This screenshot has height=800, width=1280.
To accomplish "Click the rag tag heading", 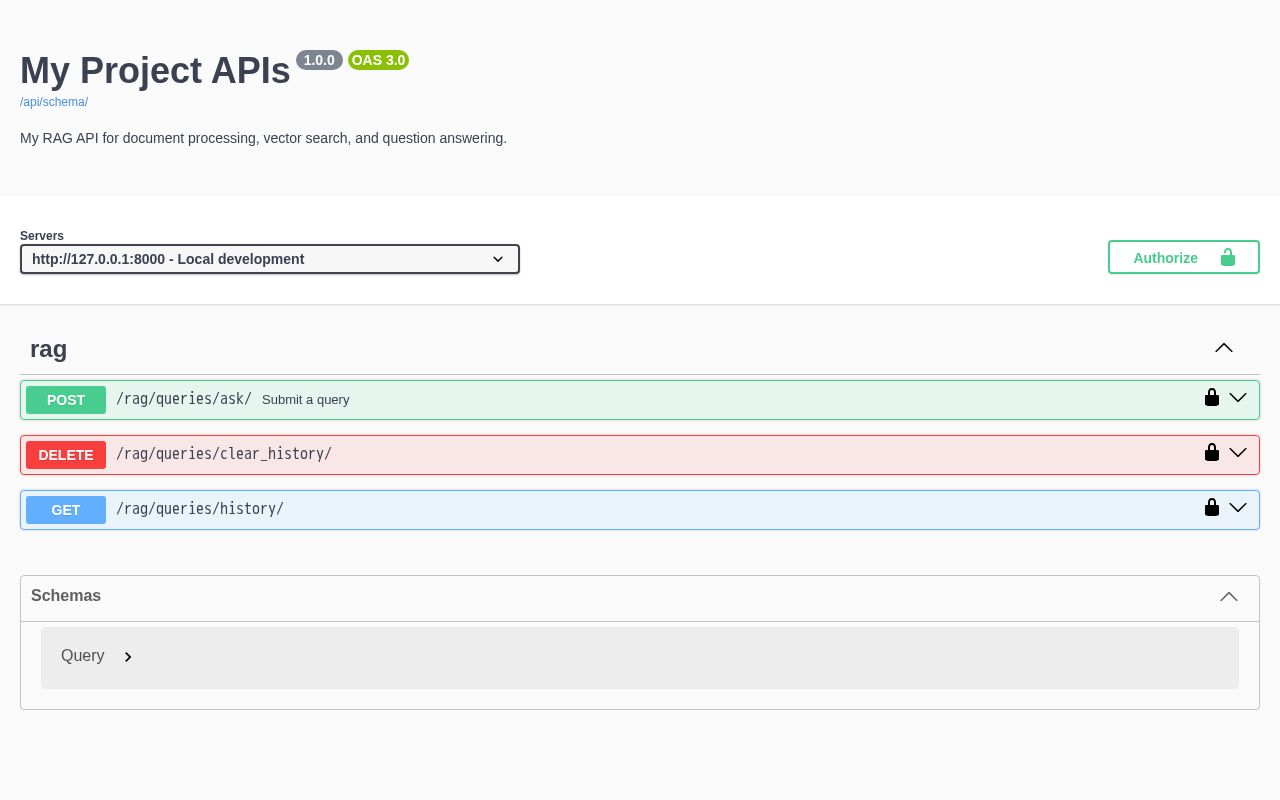I will (x=48, y=349).
